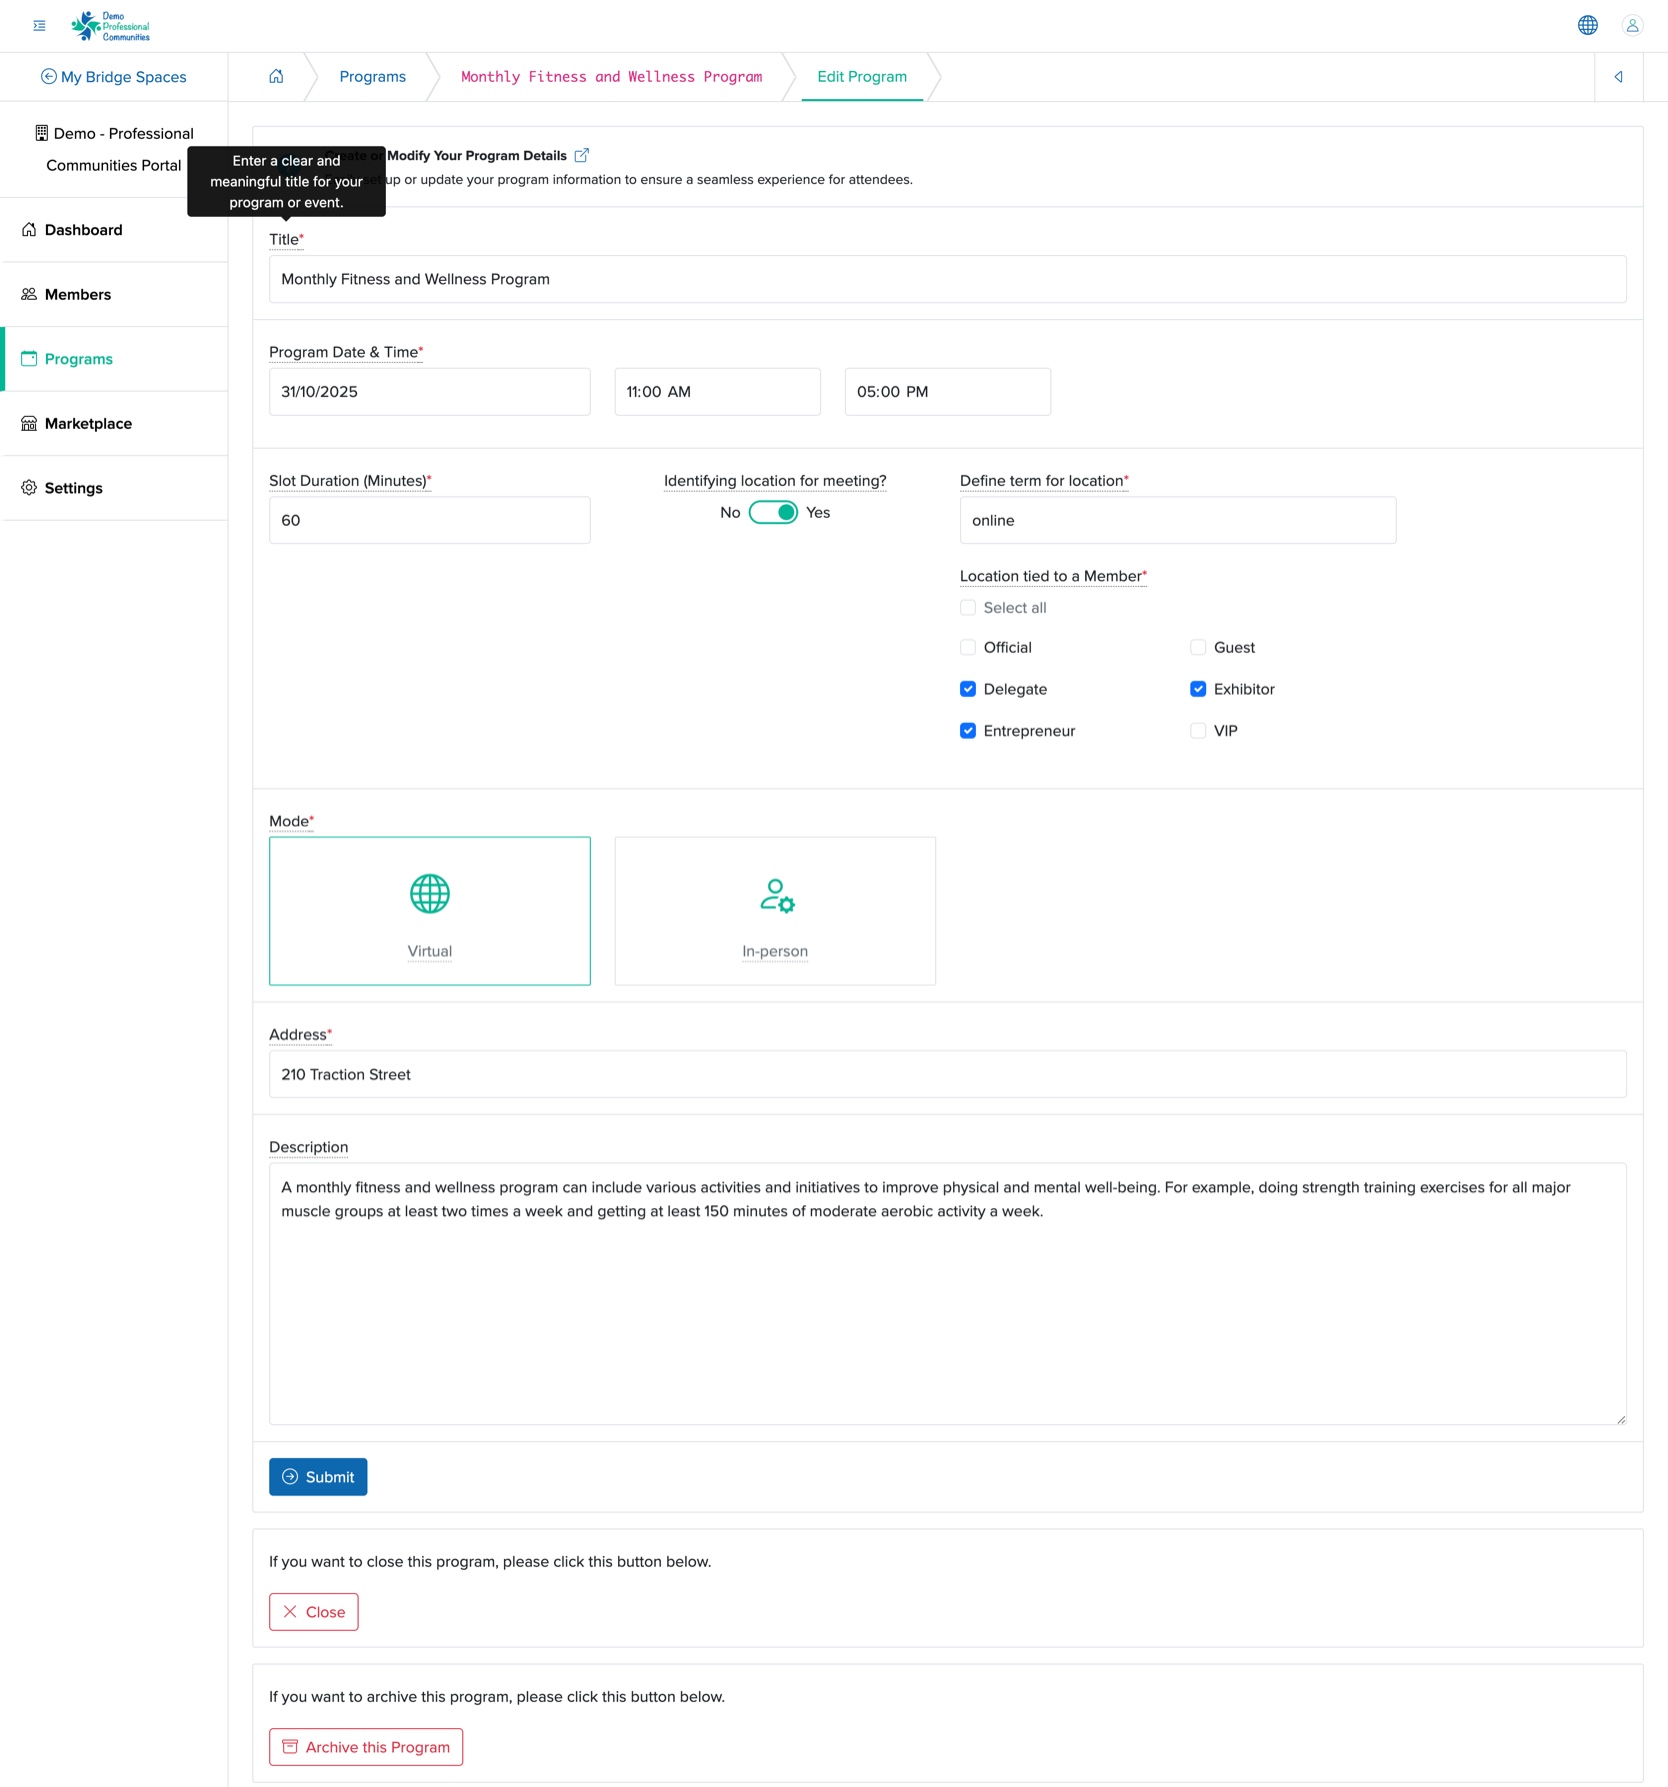Open the language globe icon

tap(1587, 26)
